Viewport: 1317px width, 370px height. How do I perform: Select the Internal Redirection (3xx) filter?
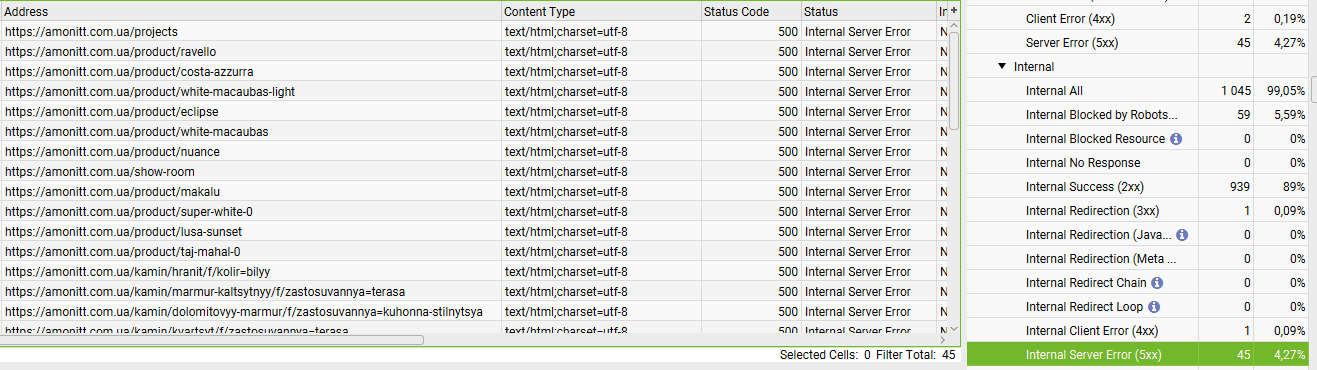coord(1137,211)
